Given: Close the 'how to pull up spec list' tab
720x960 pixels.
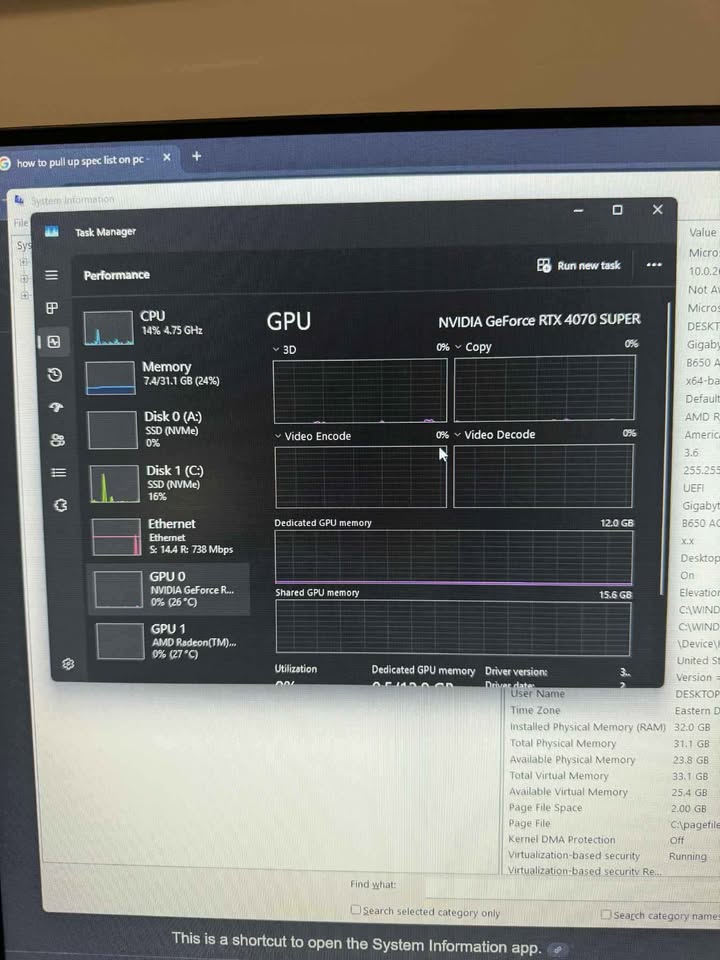Looking at the screenshot, I should [167, 157].
